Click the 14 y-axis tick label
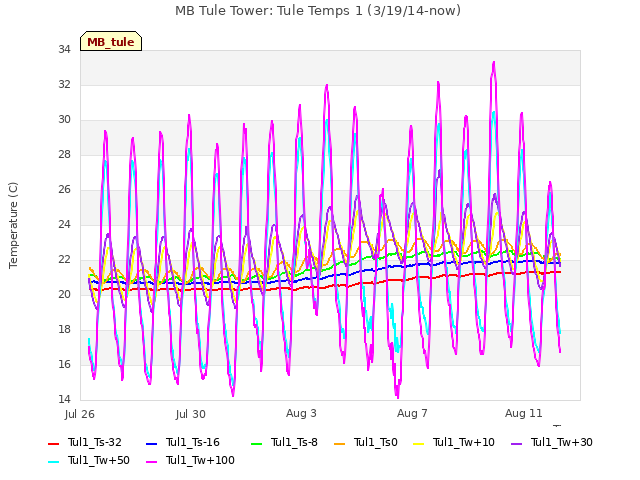Screen dimensions: 640x480 pyautogui.click(x=64, y=399)
